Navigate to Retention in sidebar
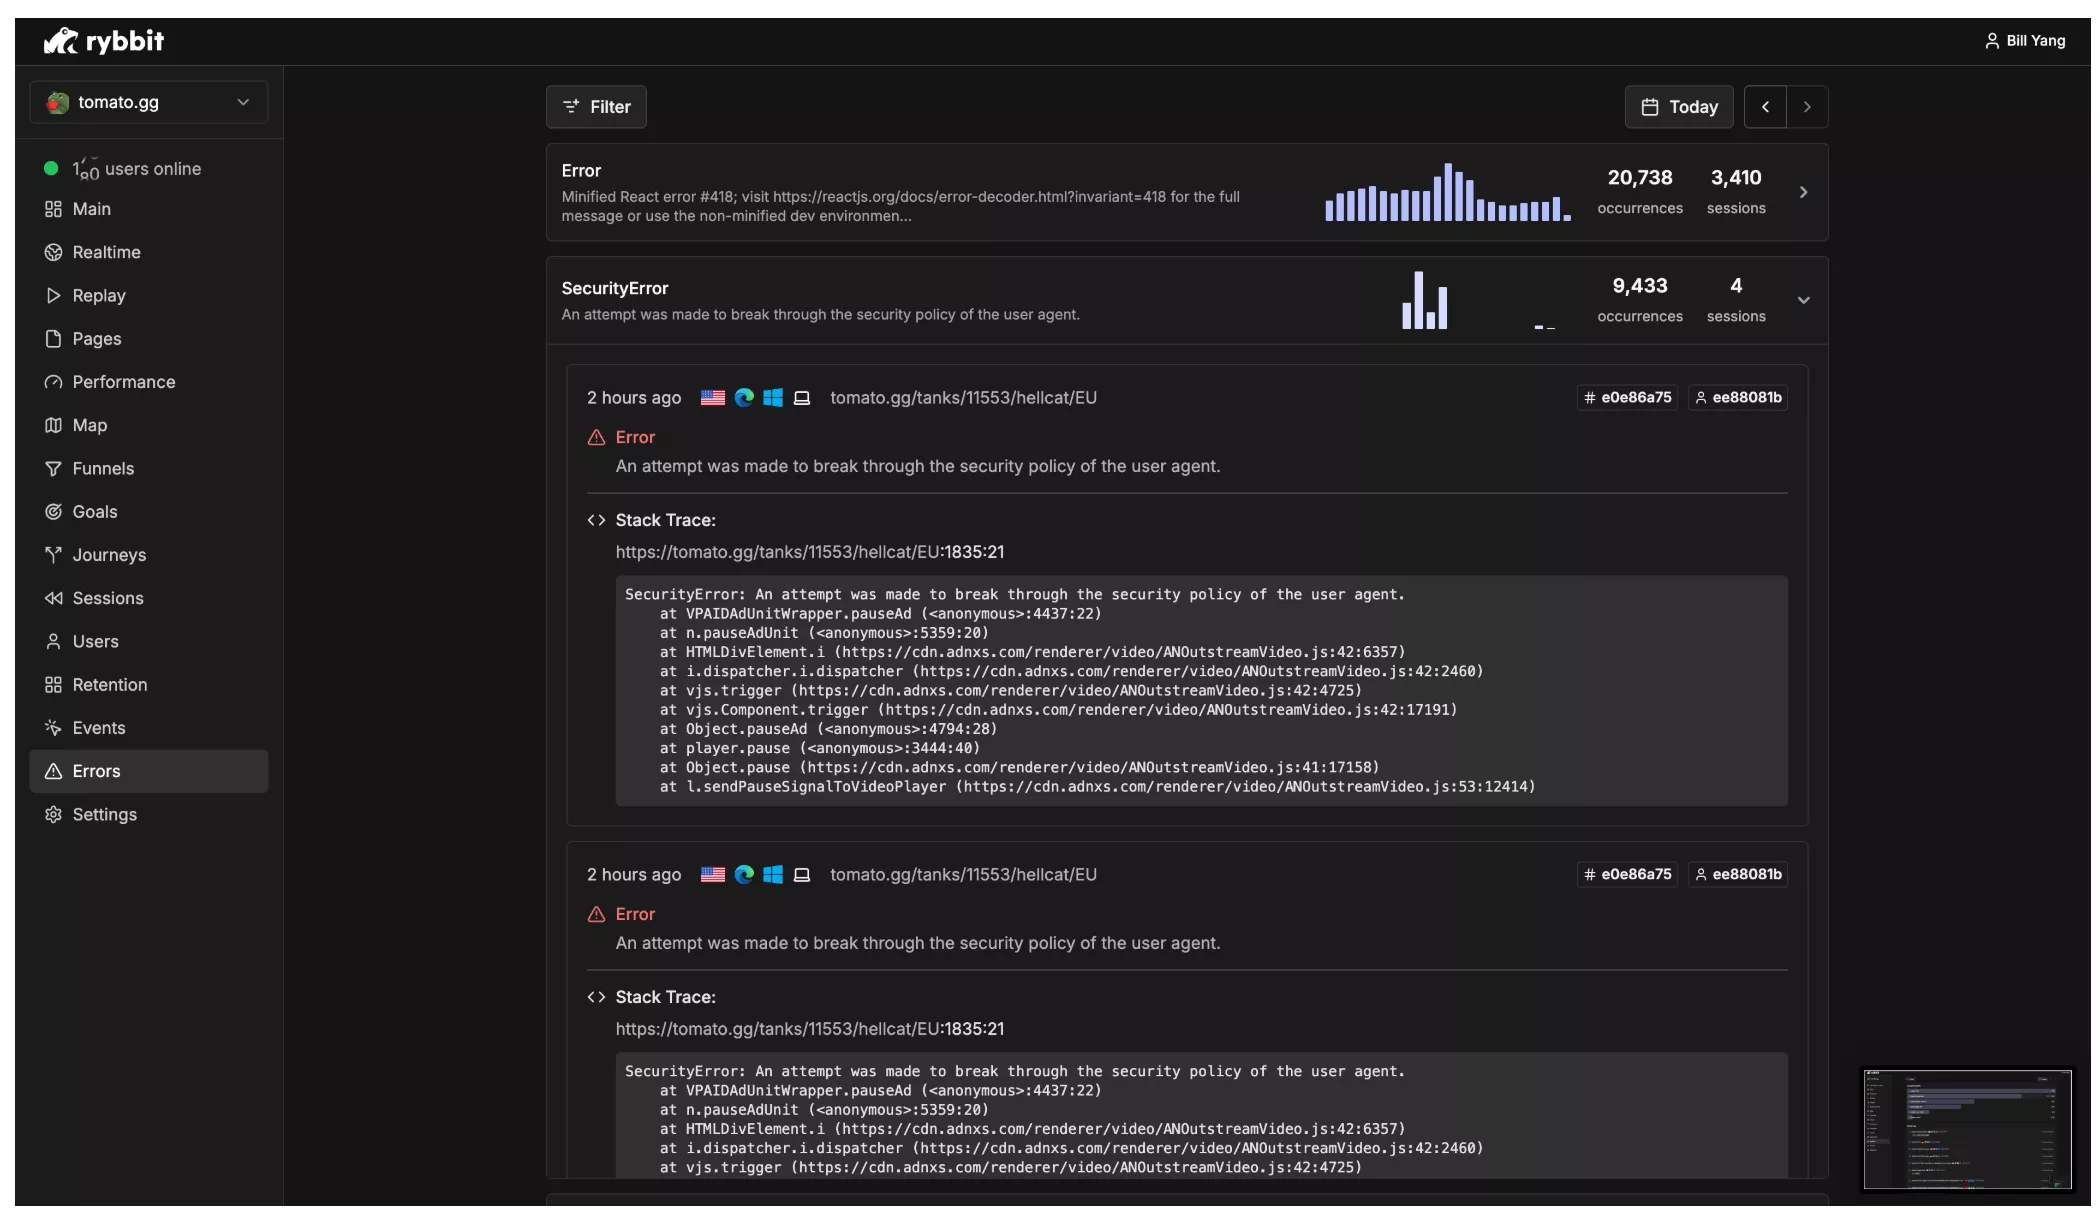This screenshot has width=2100, height=1209. pyautogui.click(x=109, y=684)
